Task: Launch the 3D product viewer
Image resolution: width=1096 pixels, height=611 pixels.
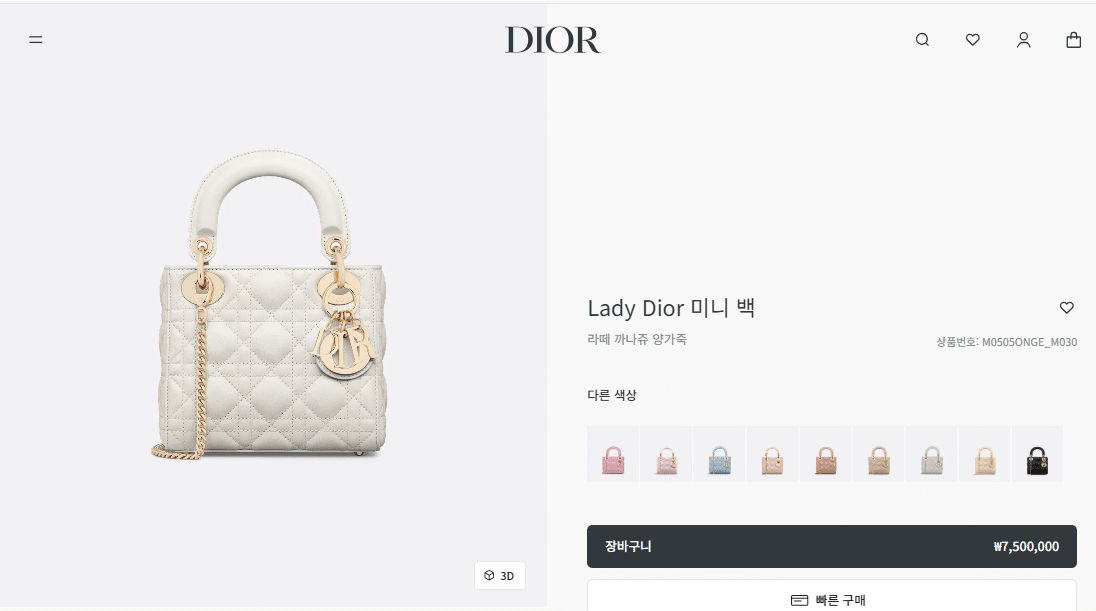Action: [500, 575]
